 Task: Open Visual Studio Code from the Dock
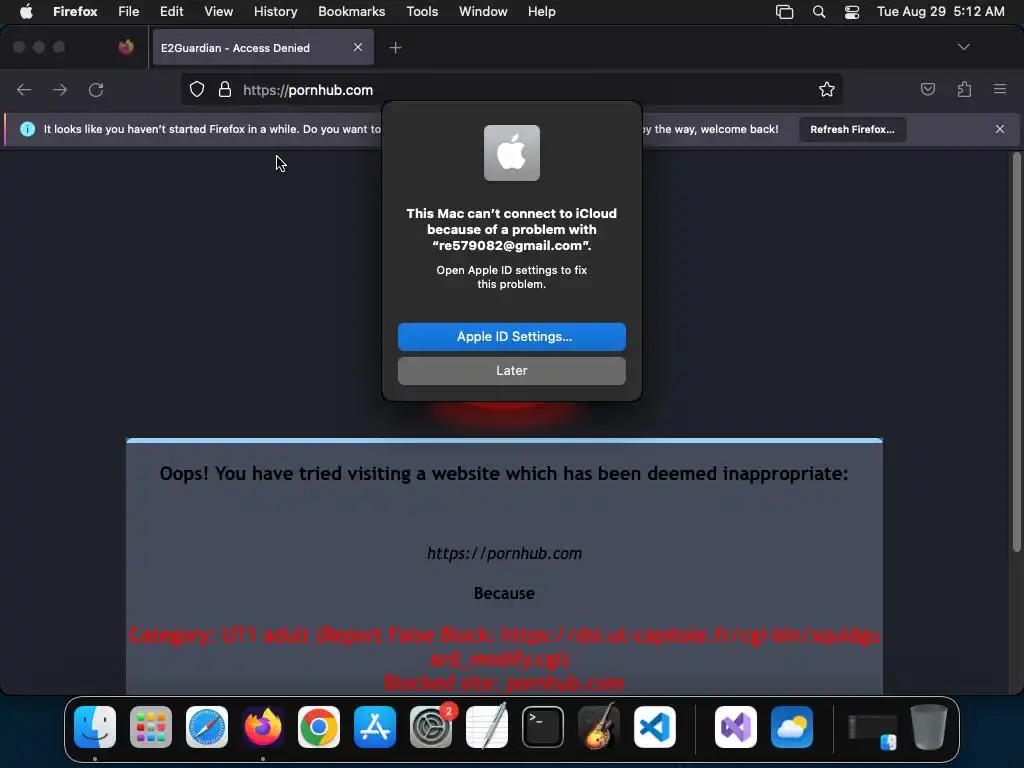click(x=655, y=727)
